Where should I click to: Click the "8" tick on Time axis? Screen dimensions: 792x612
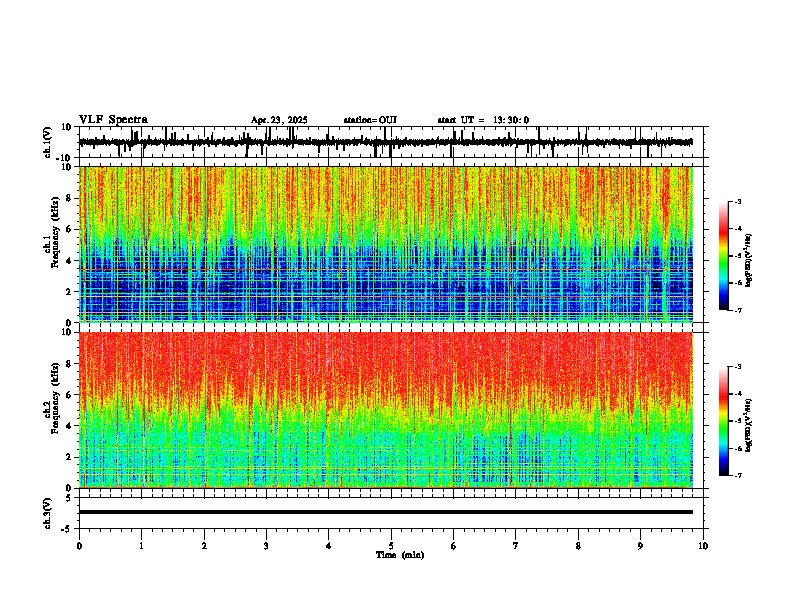[578, 546]
